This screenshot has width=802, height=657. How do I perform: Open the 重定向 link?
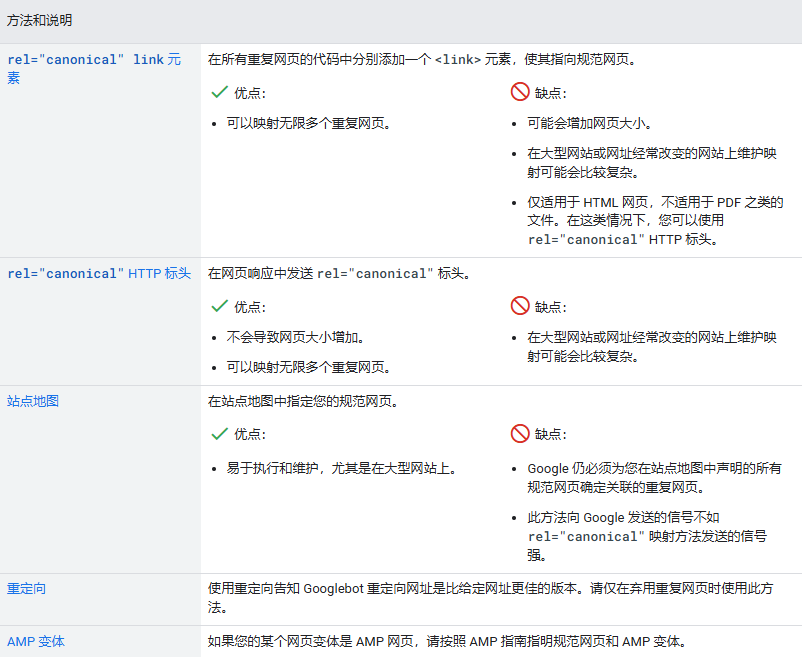(27, 589)
